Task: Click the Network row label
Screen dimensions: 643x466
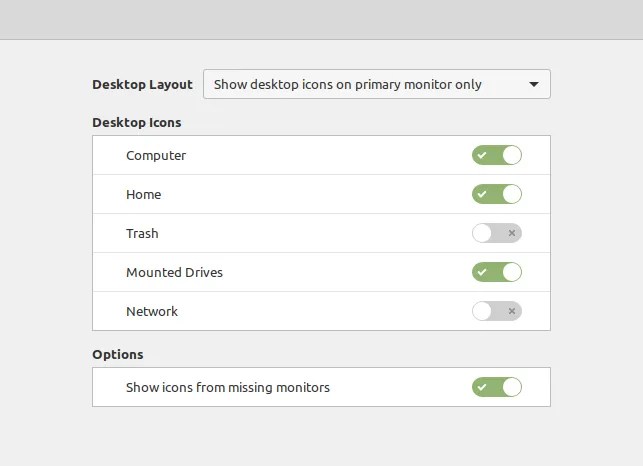Action: pyautogui.click(x=152, y=311)
